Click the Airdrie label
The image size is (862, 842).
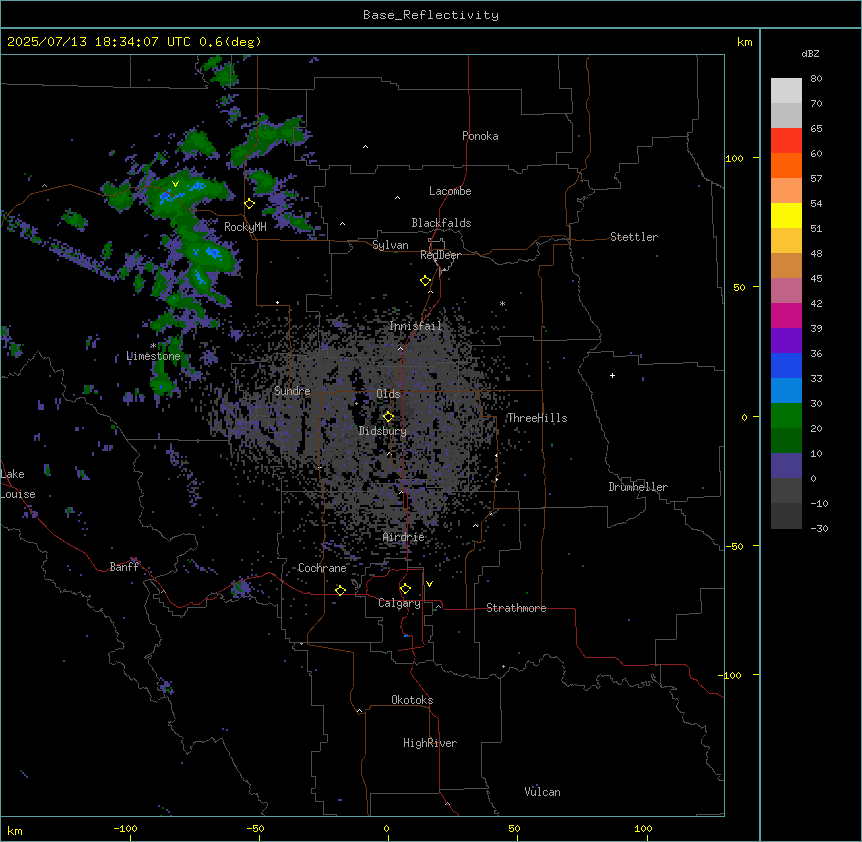coord(404,537)
